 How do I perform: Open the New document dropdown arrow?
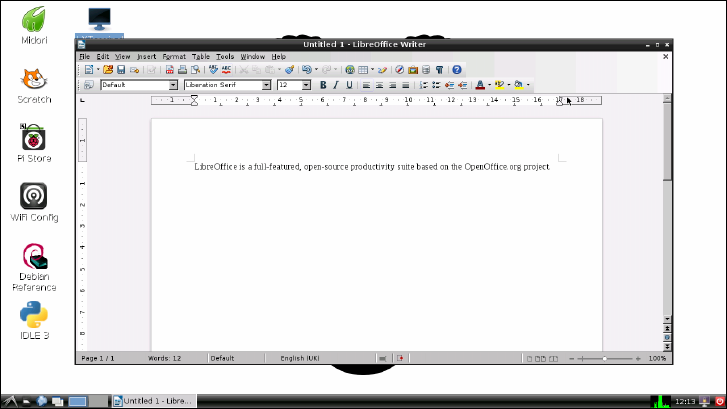[98, 70]
